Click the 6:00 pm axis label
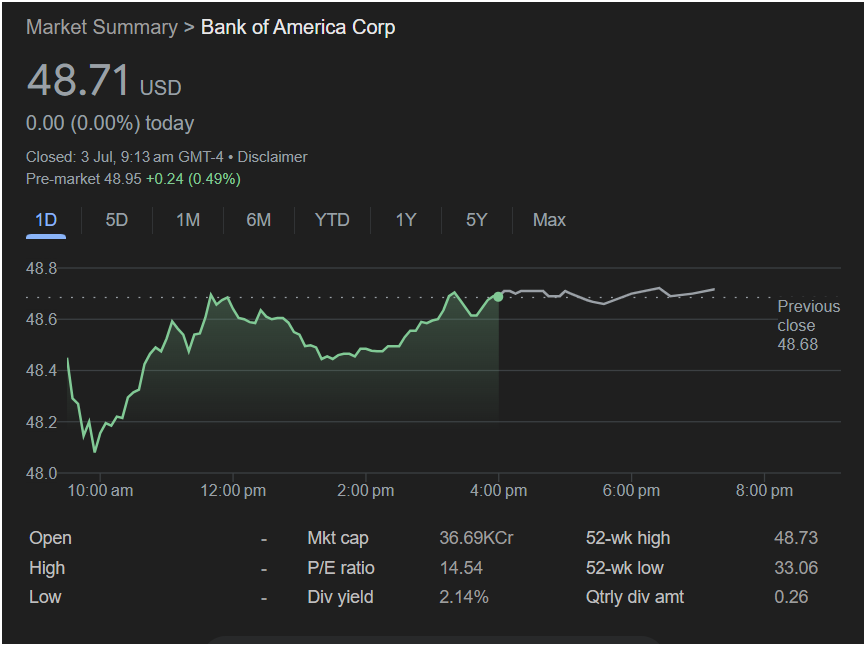Image resolution: width=866 pixels, height=646 pixels. [x=631, y=490]
